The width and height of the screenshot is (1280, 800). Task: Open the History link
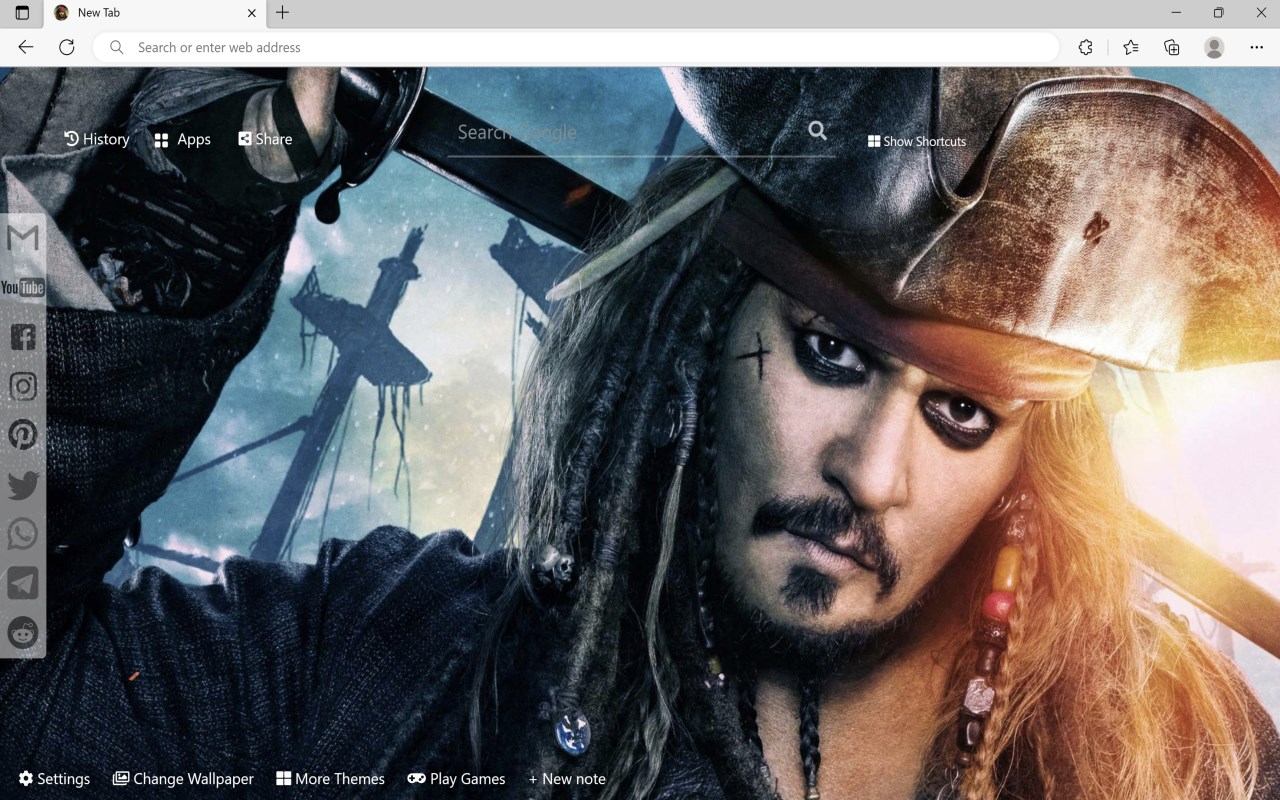pos(97,139)
